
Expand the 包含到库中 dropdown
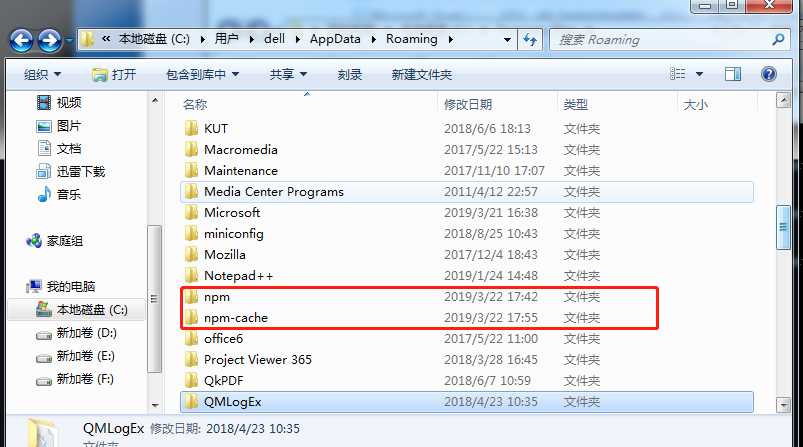(202, 75)
